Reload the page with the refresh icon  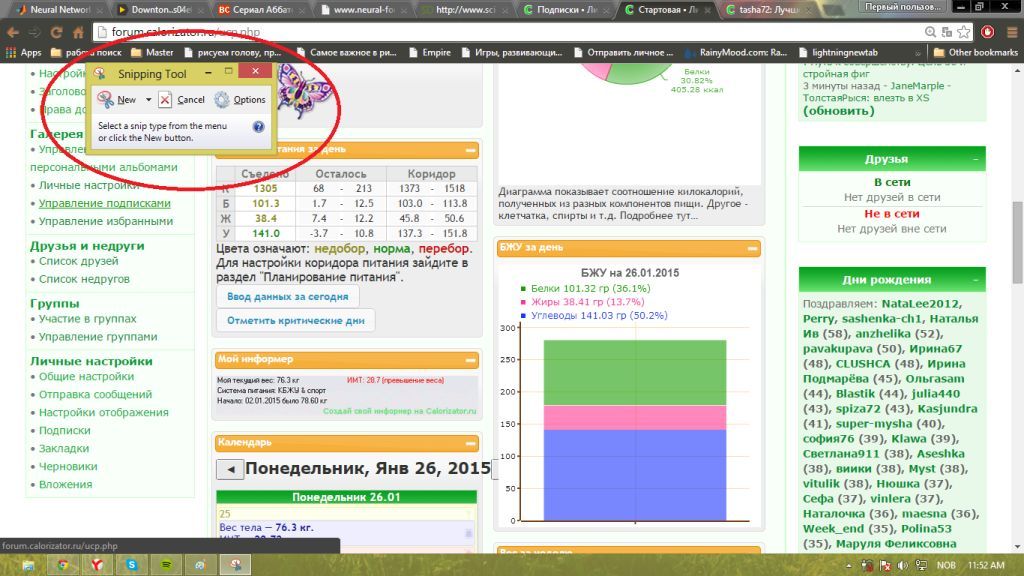pos(56,32)
